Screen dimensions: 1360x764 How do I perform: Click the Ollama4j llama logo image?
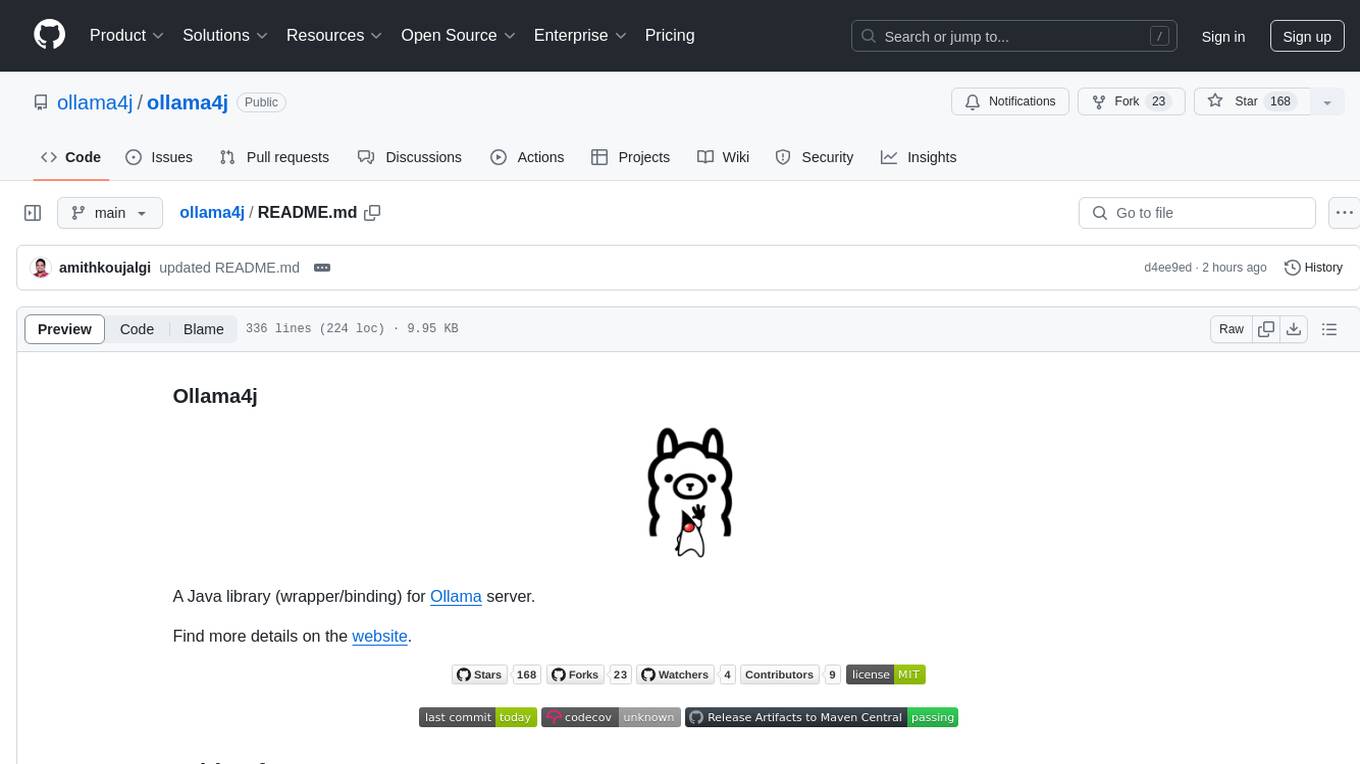(690, 492)
